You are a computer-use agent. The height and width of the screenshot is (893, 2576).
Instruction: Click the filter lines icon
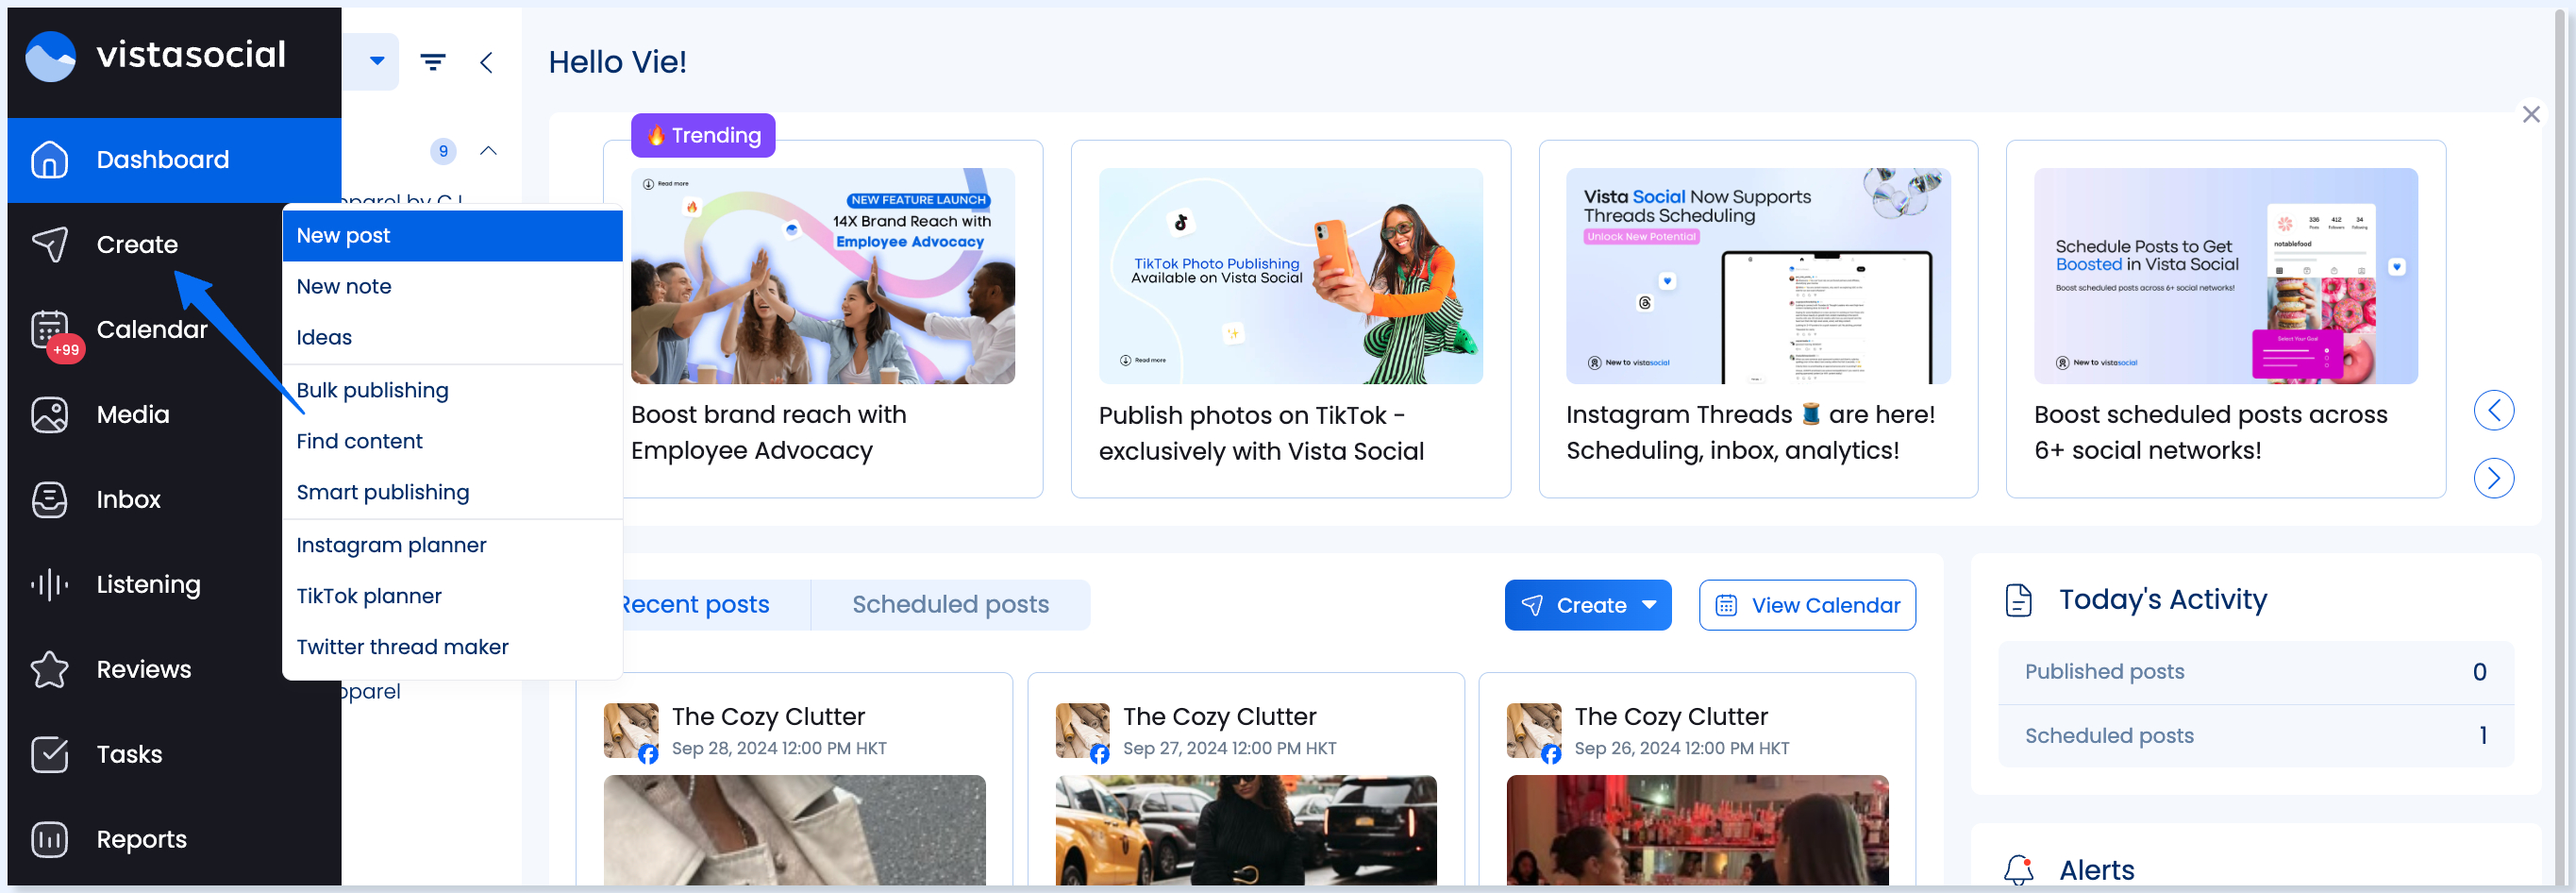433,62
